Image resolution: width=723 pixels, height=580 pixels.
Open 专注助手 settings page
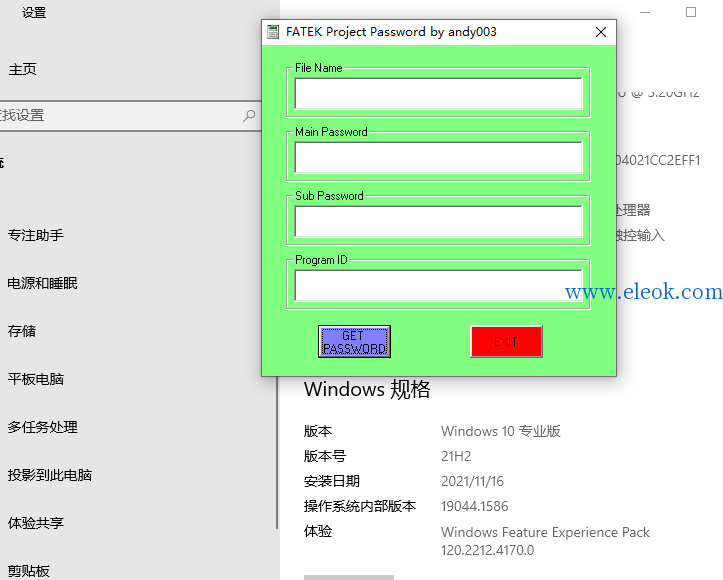click(x=36, y=235)
